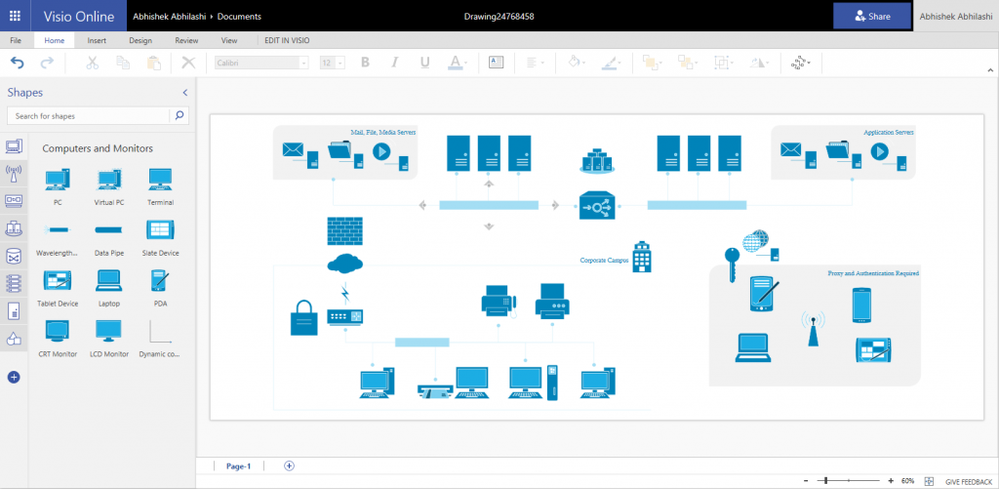
Task: Select the Laptop shape in stencil
Action: tap(109, 288)
